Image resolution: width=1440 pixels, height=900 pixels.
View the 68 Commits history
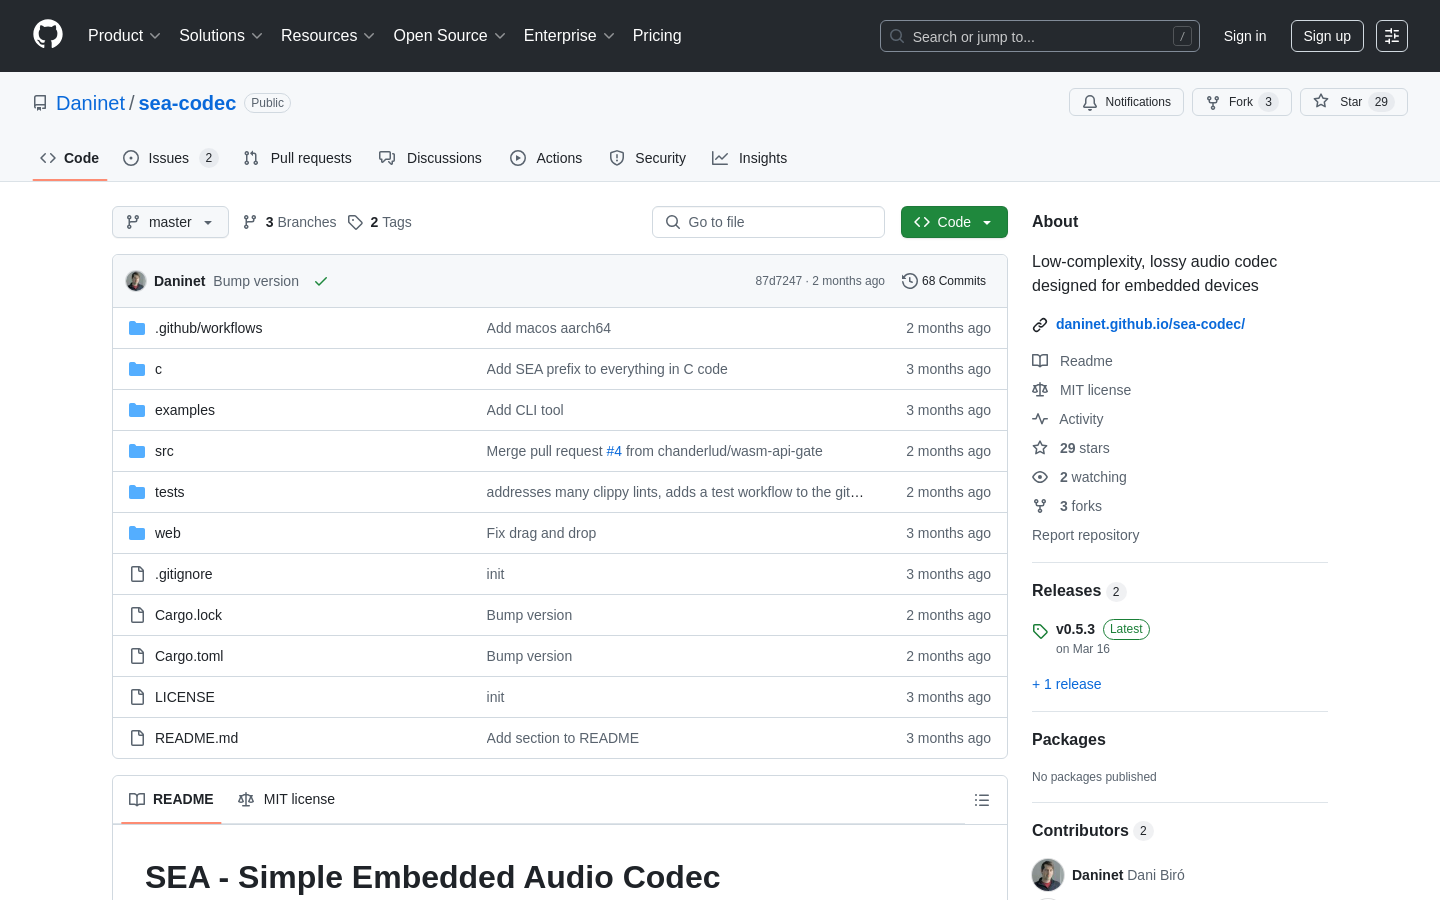(944, 281)
